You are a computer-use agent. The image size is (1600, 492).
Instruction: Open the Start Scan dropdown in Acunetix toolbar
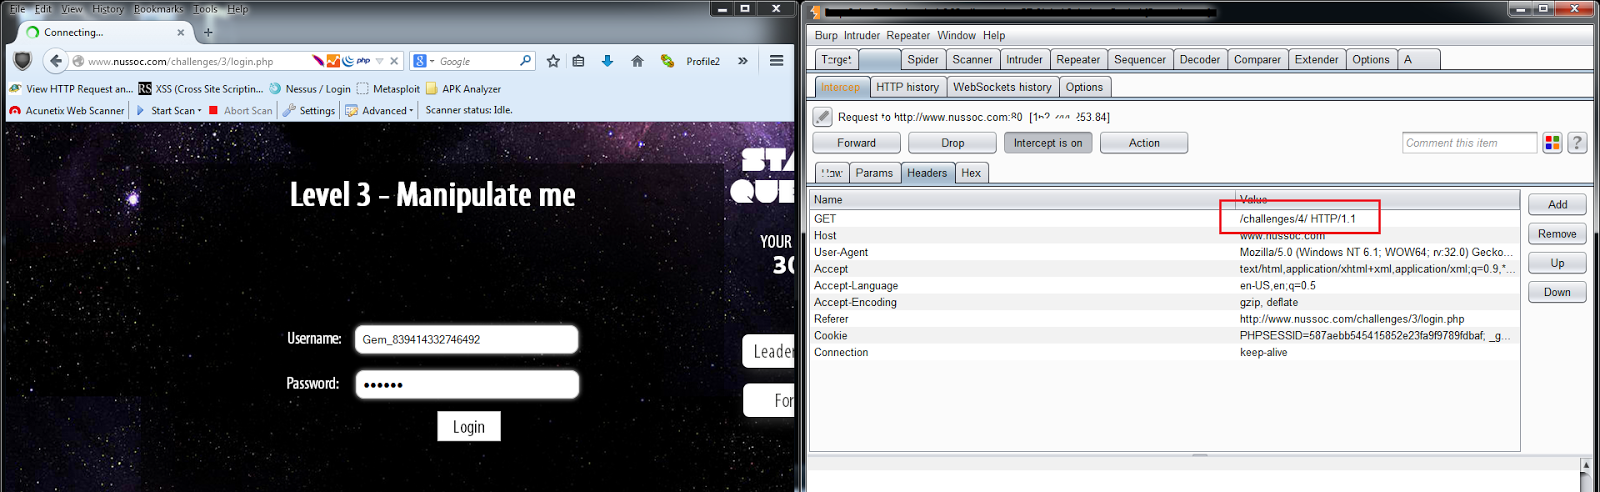click(x=169, y=111)
